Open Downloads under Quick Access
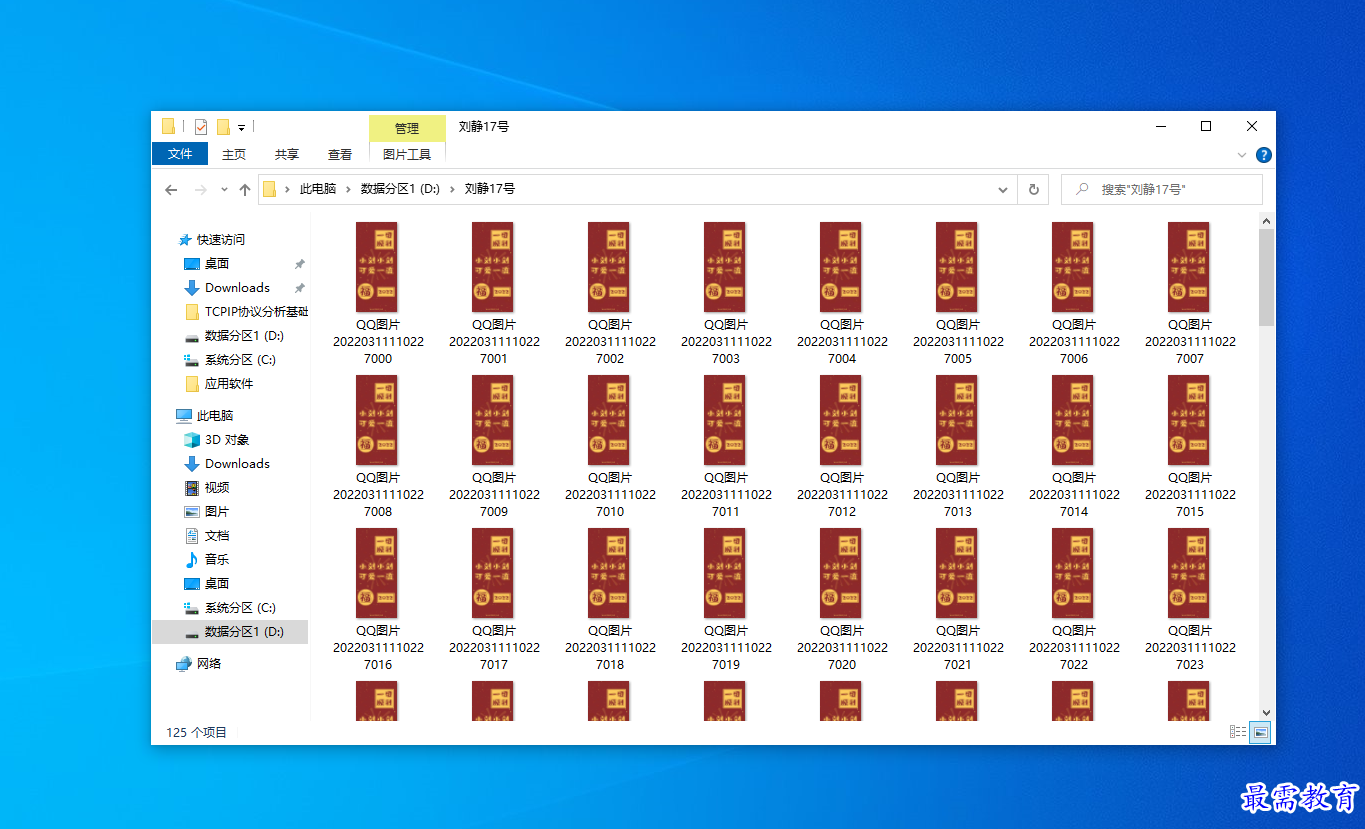Screen dimensions: 1365x829 [237, 288]
